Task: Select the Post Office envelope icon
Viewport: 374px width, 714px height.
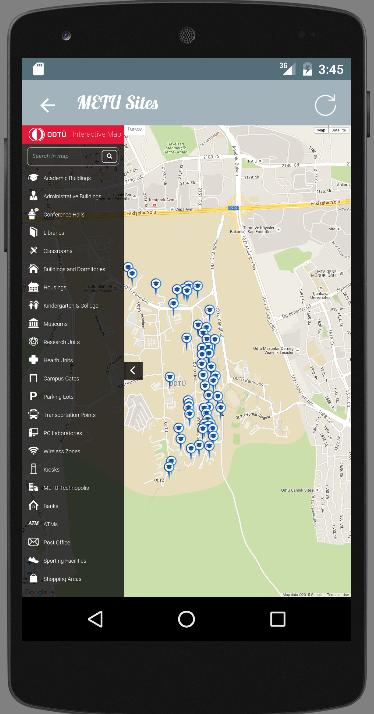Action: [33, 542]
